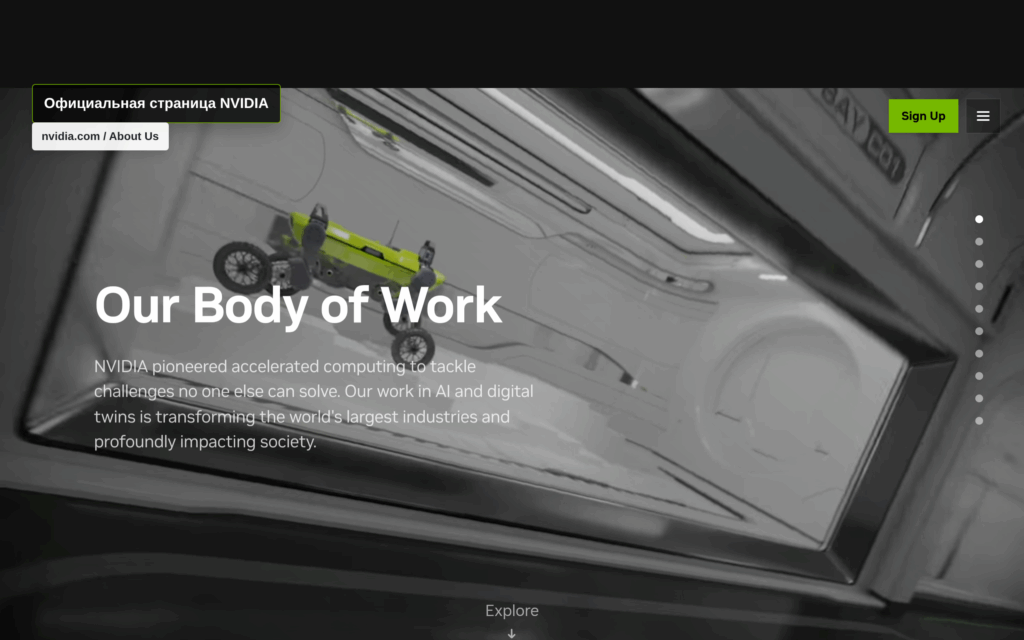
Task: Click the Официальная страница NVIDIA label
Action: coord(156,103)
